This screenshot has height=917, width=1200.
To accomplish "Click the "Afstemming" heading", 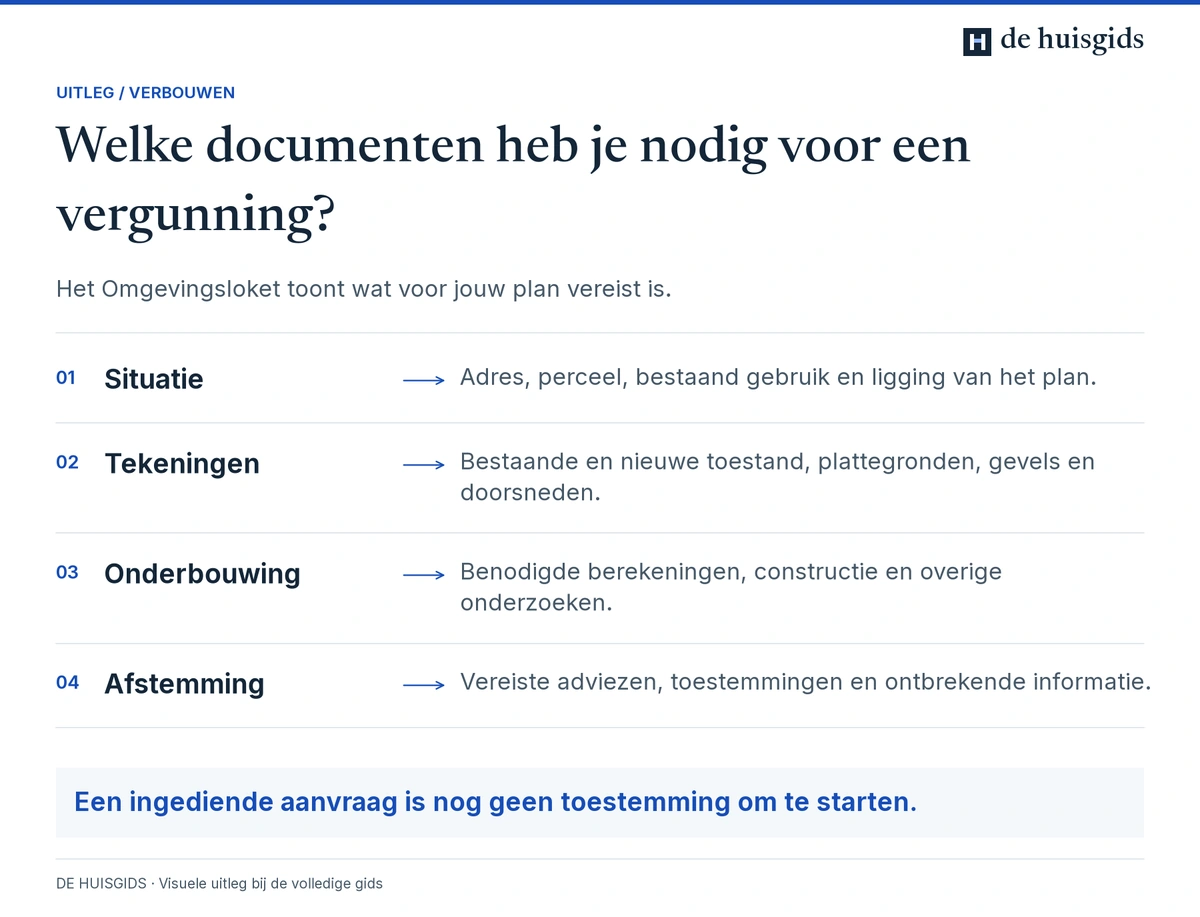I will [x=184, y=684].
